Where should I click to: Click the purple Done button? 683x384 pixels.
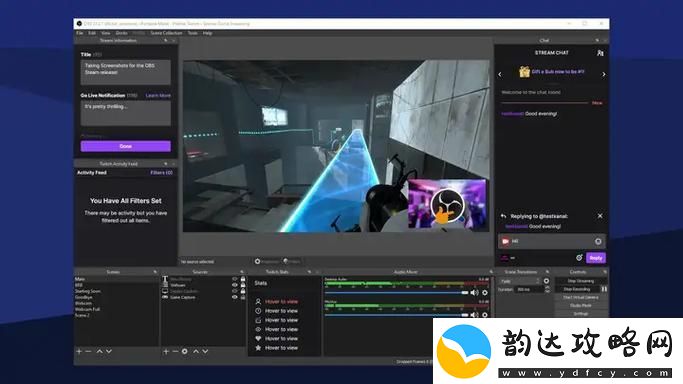point(125,146)
